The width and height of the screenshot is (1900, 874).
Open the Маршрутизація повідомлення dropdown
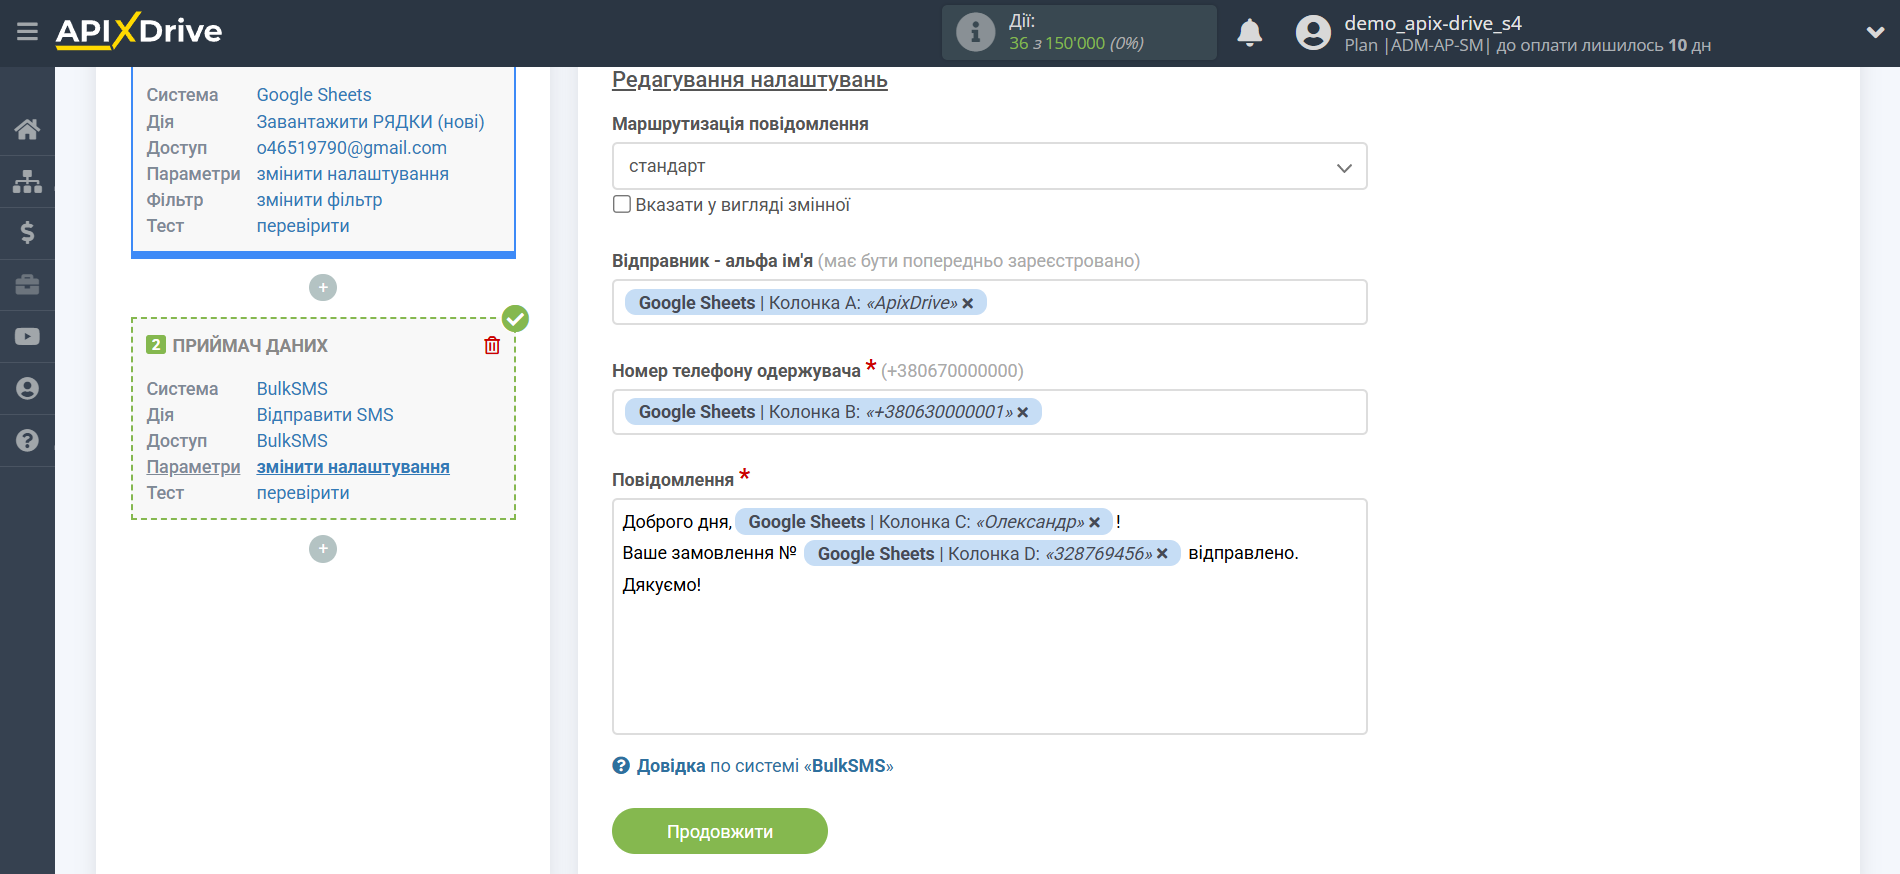pos(989,167)
